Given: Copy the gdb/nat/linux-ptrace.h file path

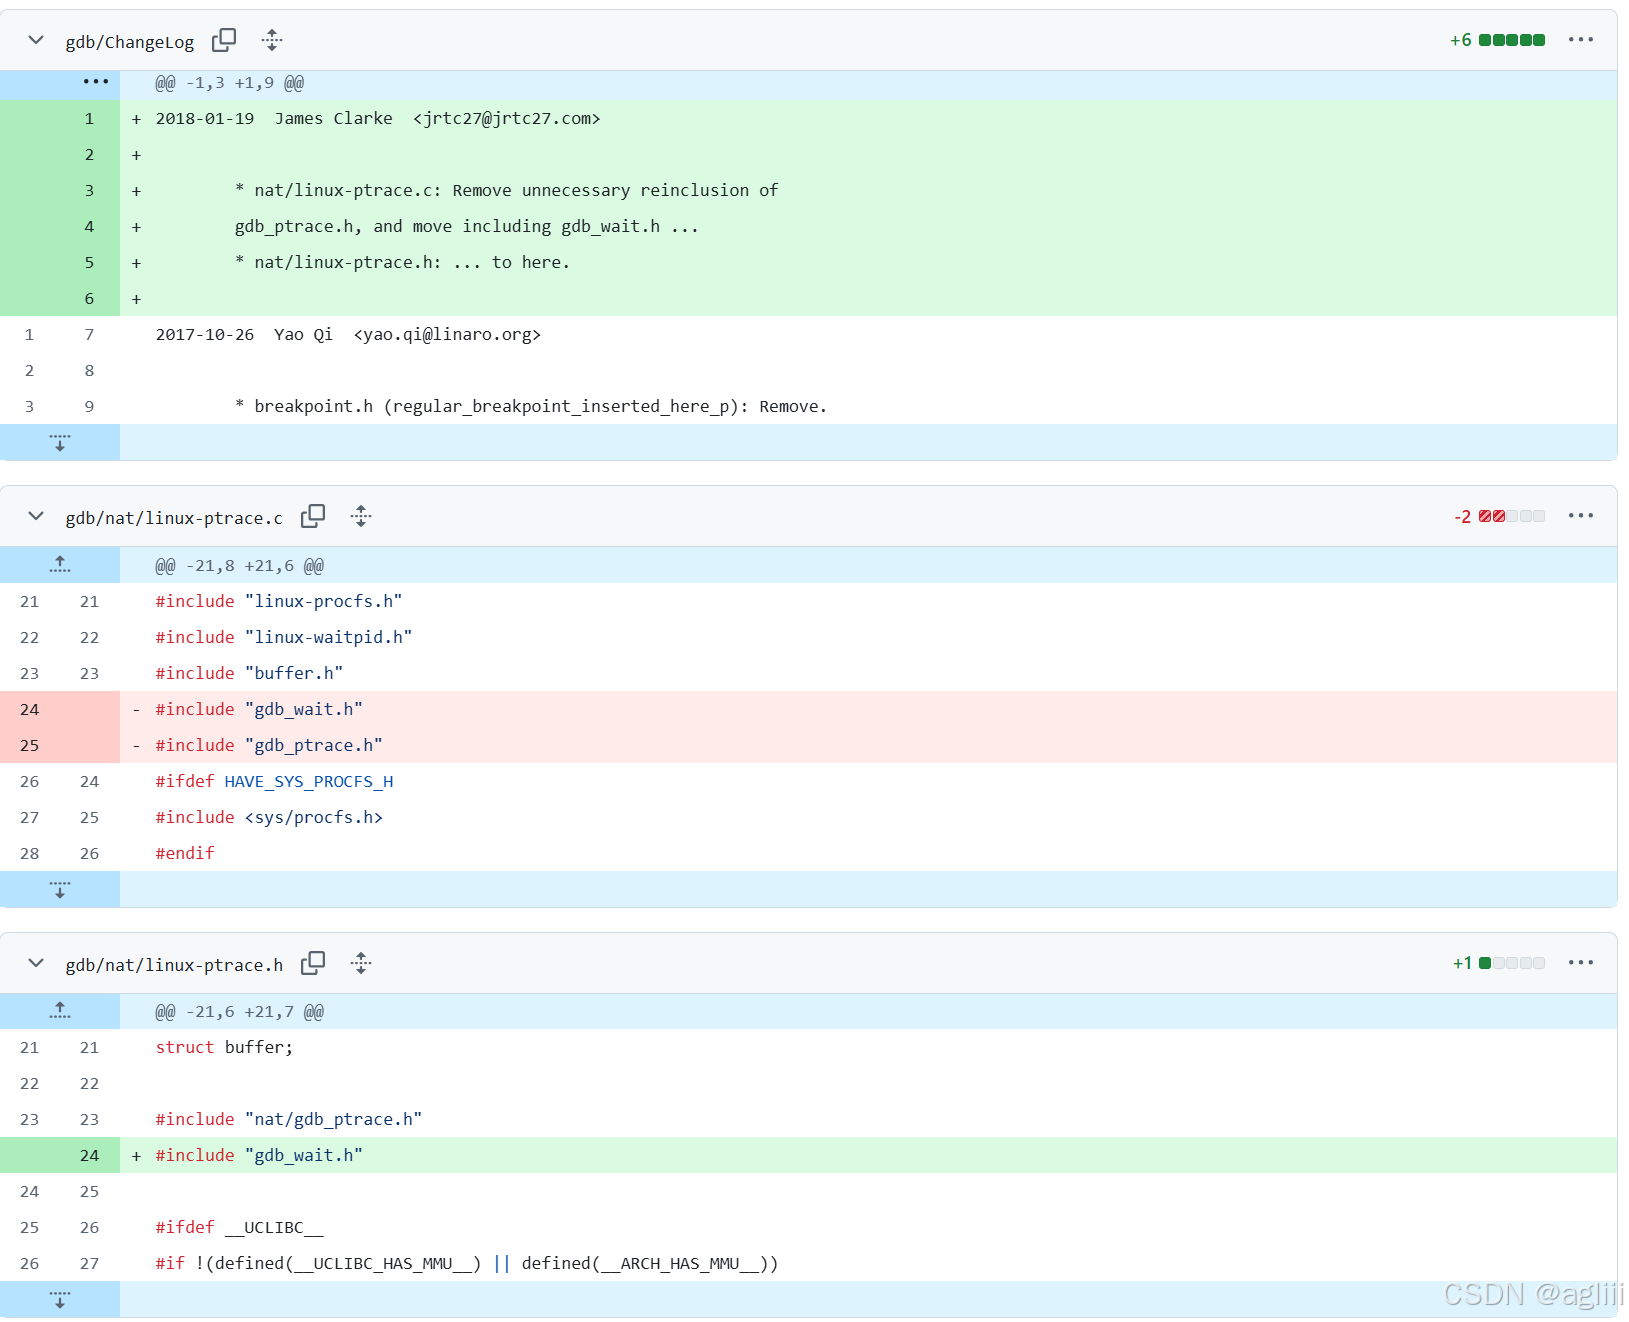Looking at the screenshot, I should (x=313, y=963).
